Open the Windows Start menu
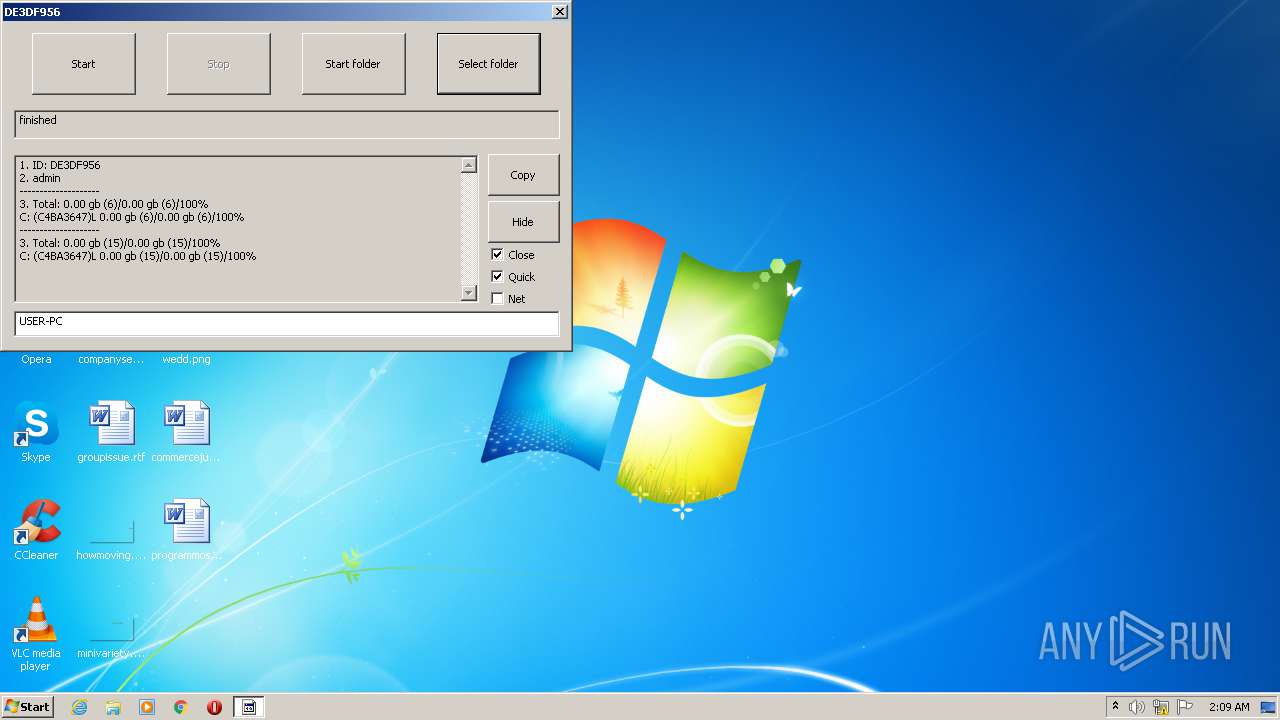This screenshot has width=1280, height=720. (x=27, y=707)
